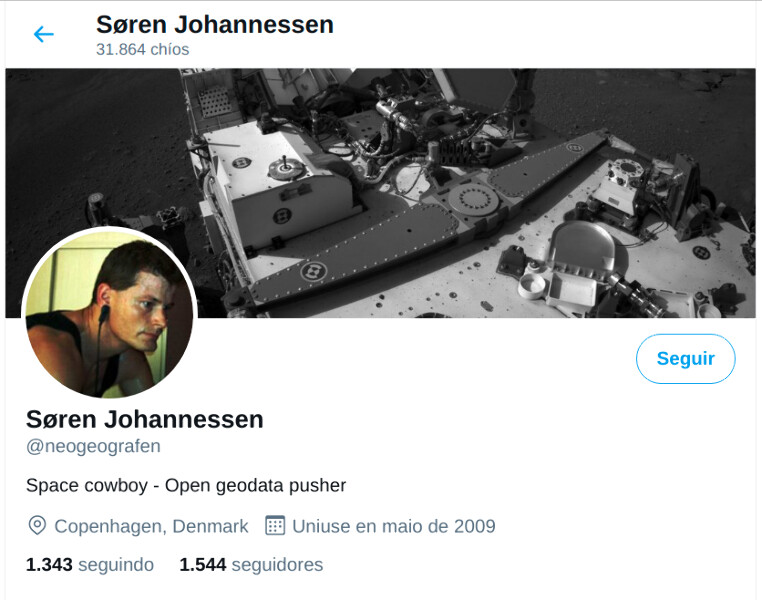Click the 1.544 followers number
Image resolution: width=762 pixels, height=600 pixels.
203,565
